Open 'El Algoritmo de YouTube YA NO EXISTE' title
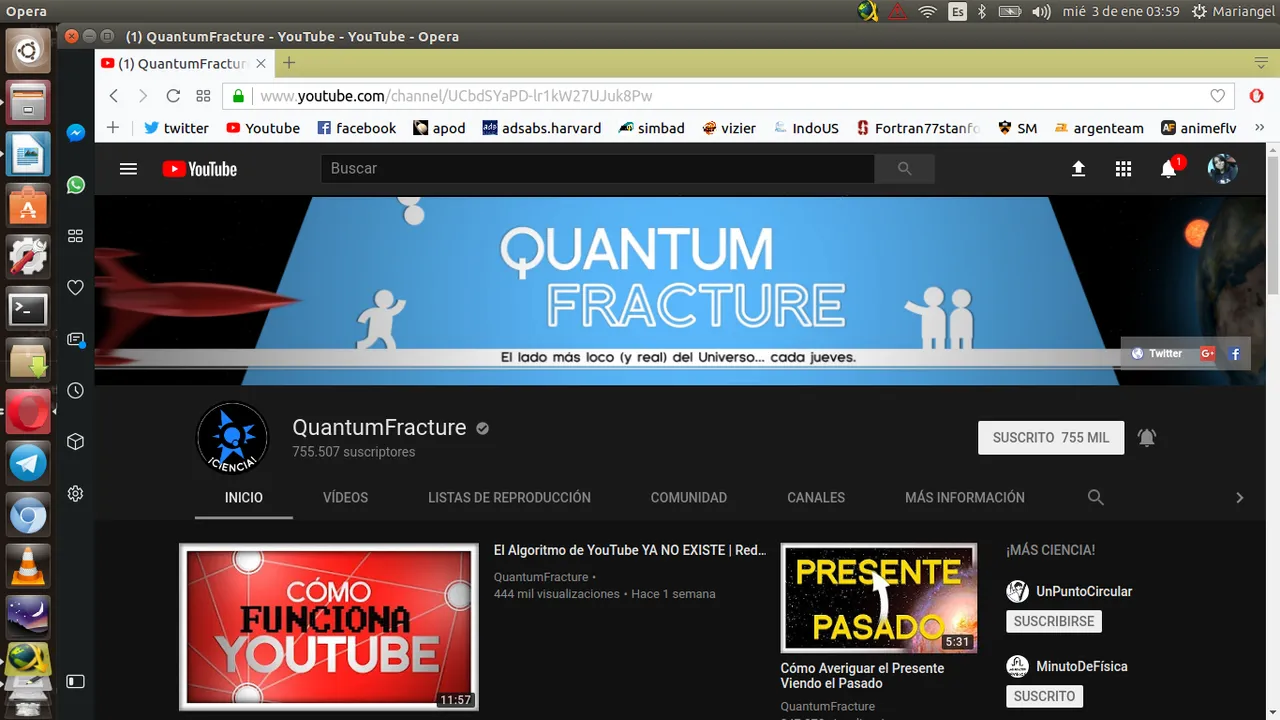1280x720 pixels. [x=630, y=550]
